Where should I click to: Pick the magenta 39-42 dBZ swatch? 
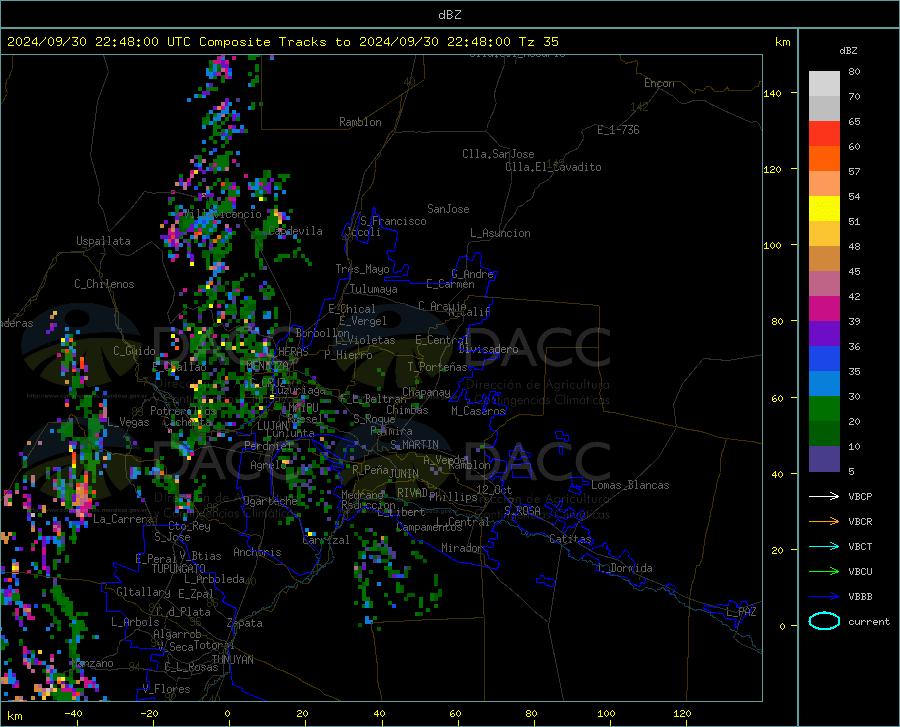click(824, 309)
